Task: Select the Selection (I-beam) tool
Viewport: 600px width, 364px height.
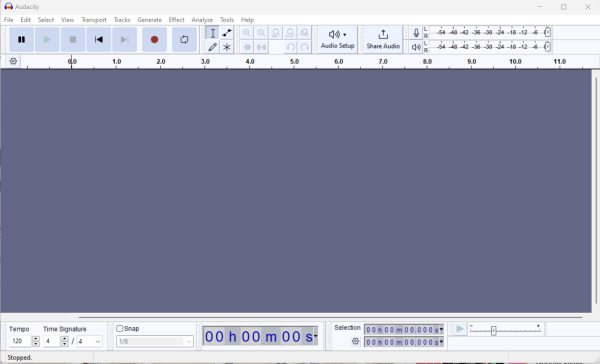Action: point(213,33)
